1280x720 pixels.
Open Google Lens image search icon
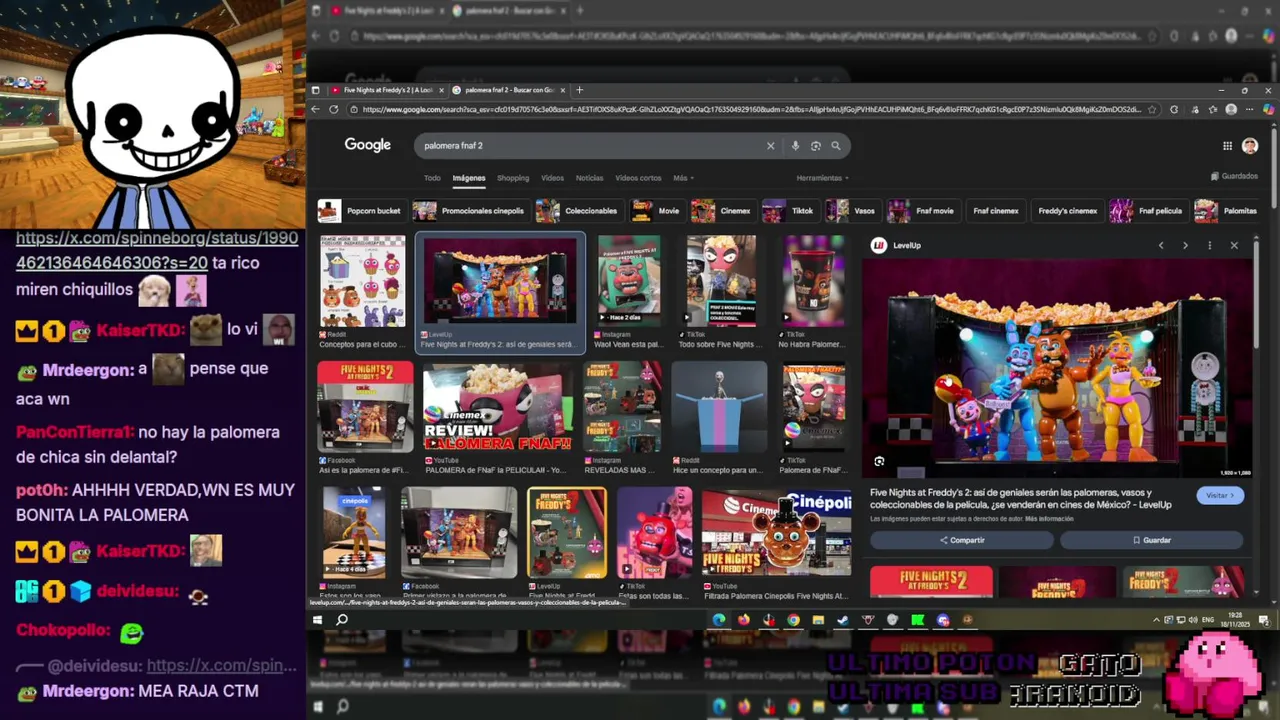pyautogui.click(x=816, y=146)
